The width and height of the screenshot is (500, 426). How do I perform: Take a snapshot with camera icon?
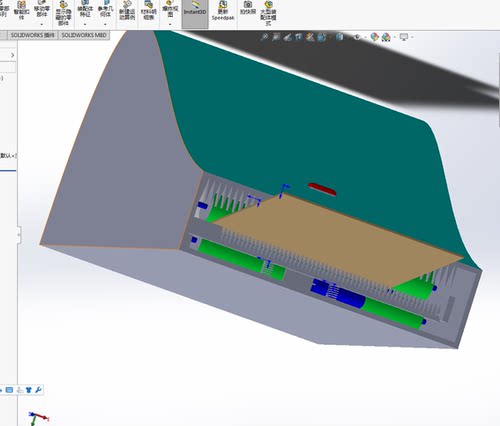[248, 8]
